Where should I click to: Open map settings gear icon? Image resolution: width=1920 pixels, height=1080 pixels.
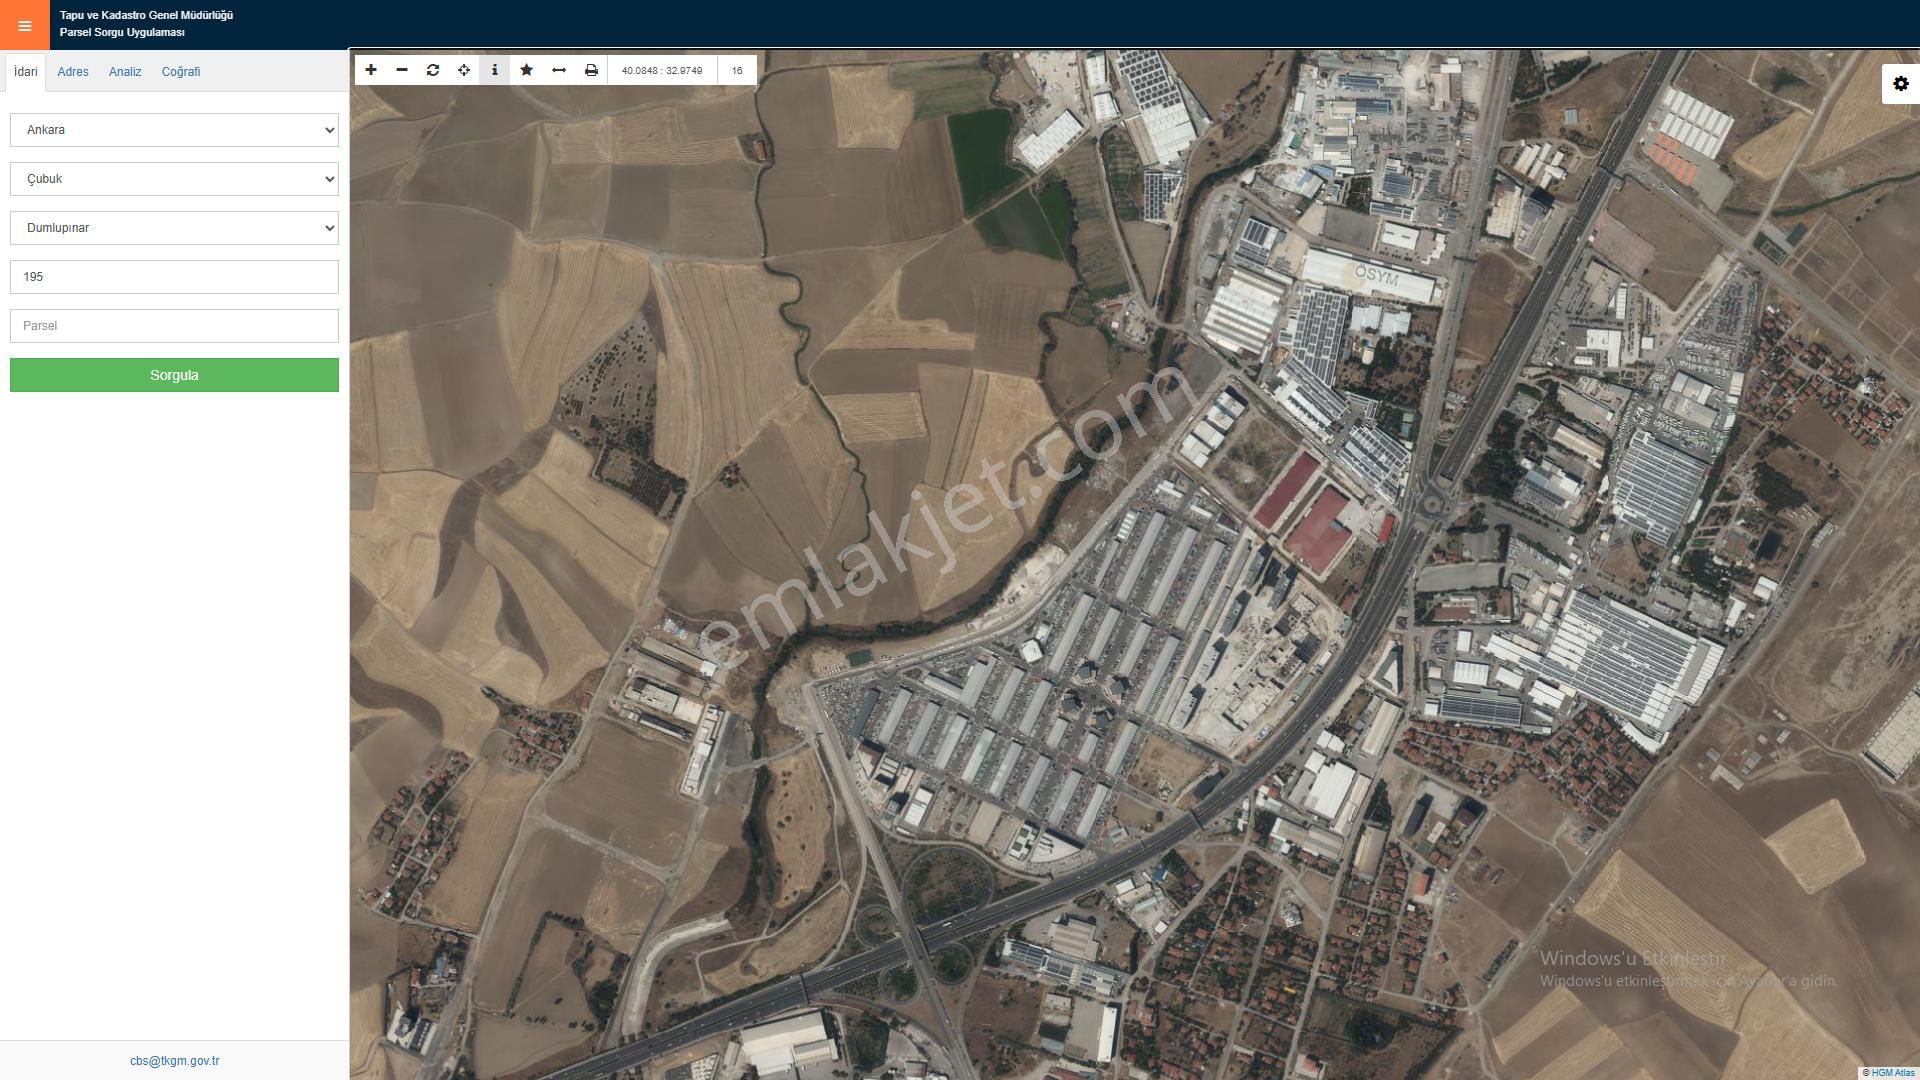1901,84
